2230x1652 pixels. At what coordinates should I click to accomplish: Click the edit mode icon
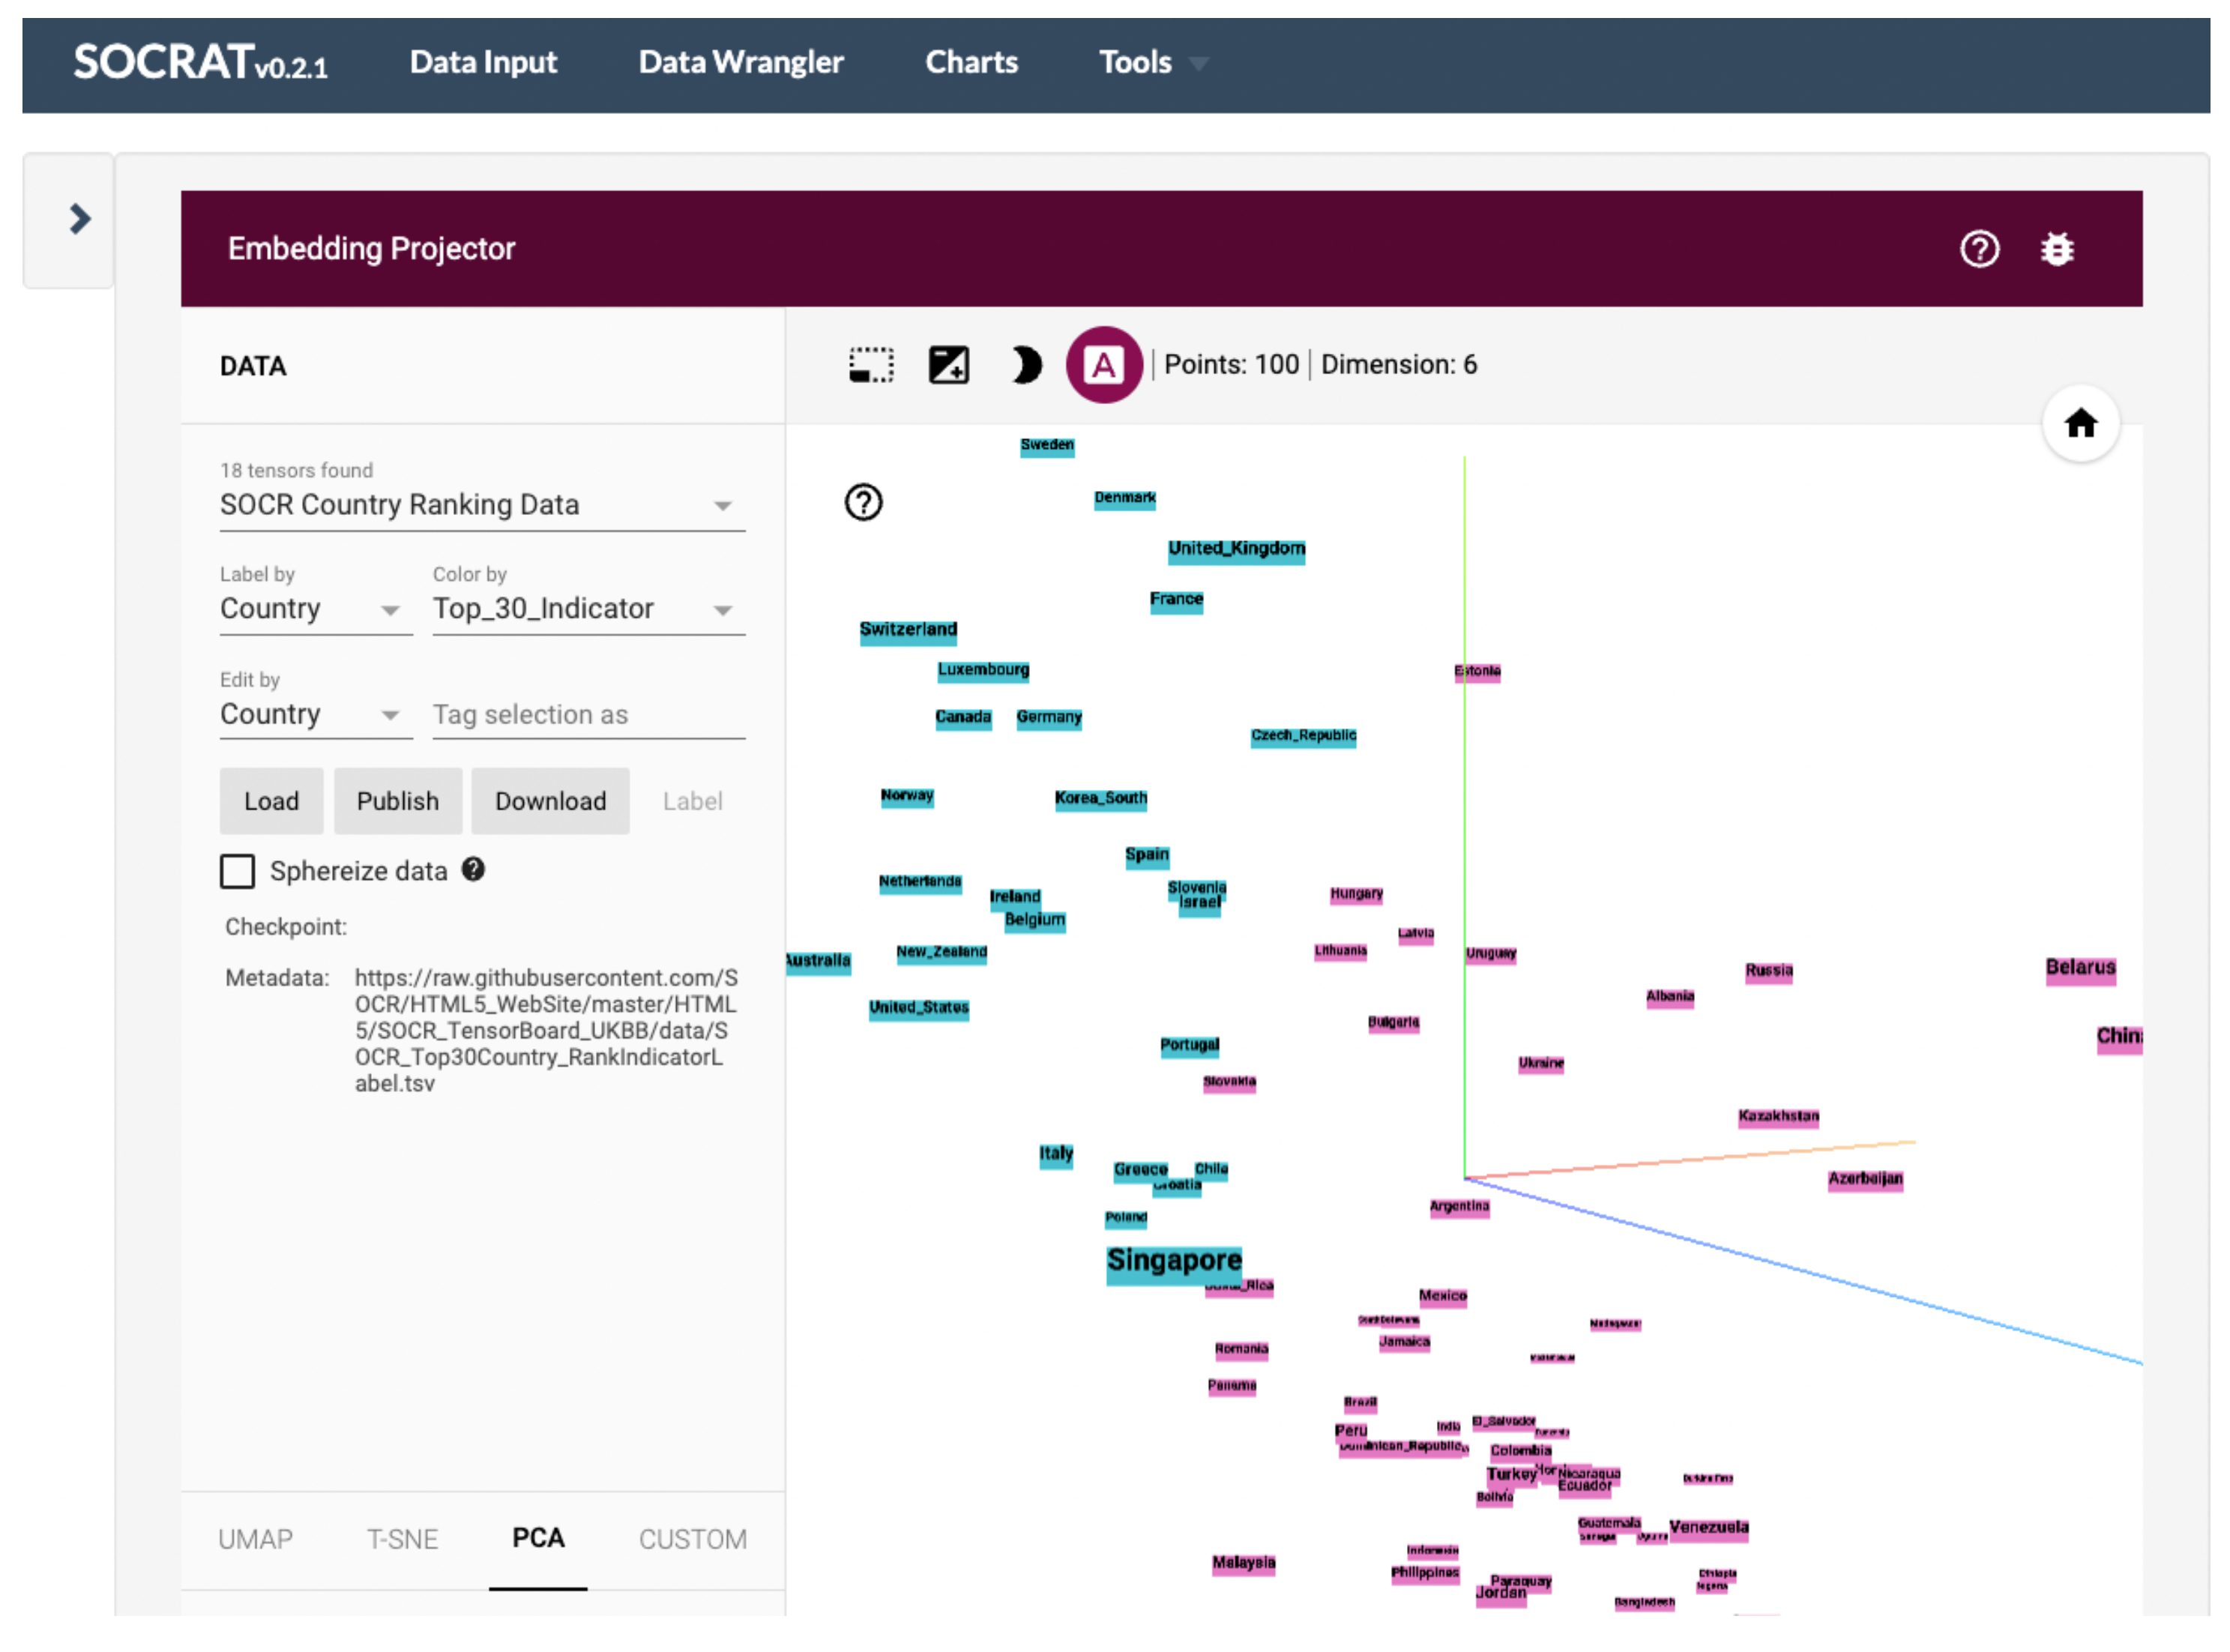pos(948,365)
